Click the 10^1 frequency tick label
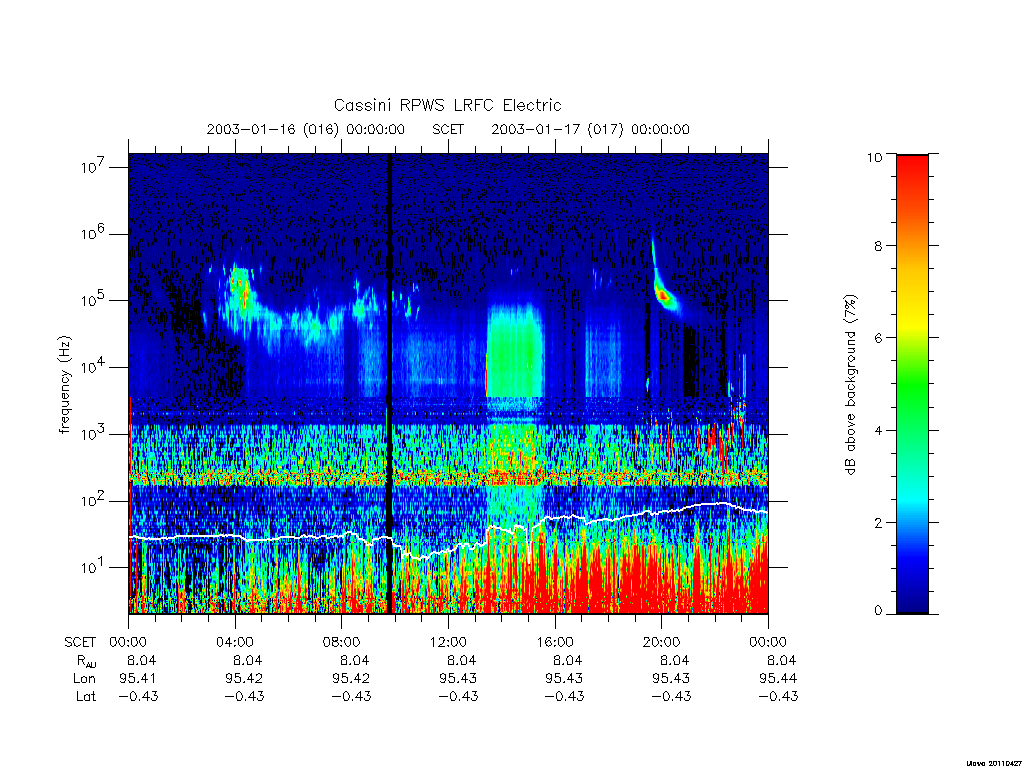This screenshot has width=1024, height=768. [93, 568]
